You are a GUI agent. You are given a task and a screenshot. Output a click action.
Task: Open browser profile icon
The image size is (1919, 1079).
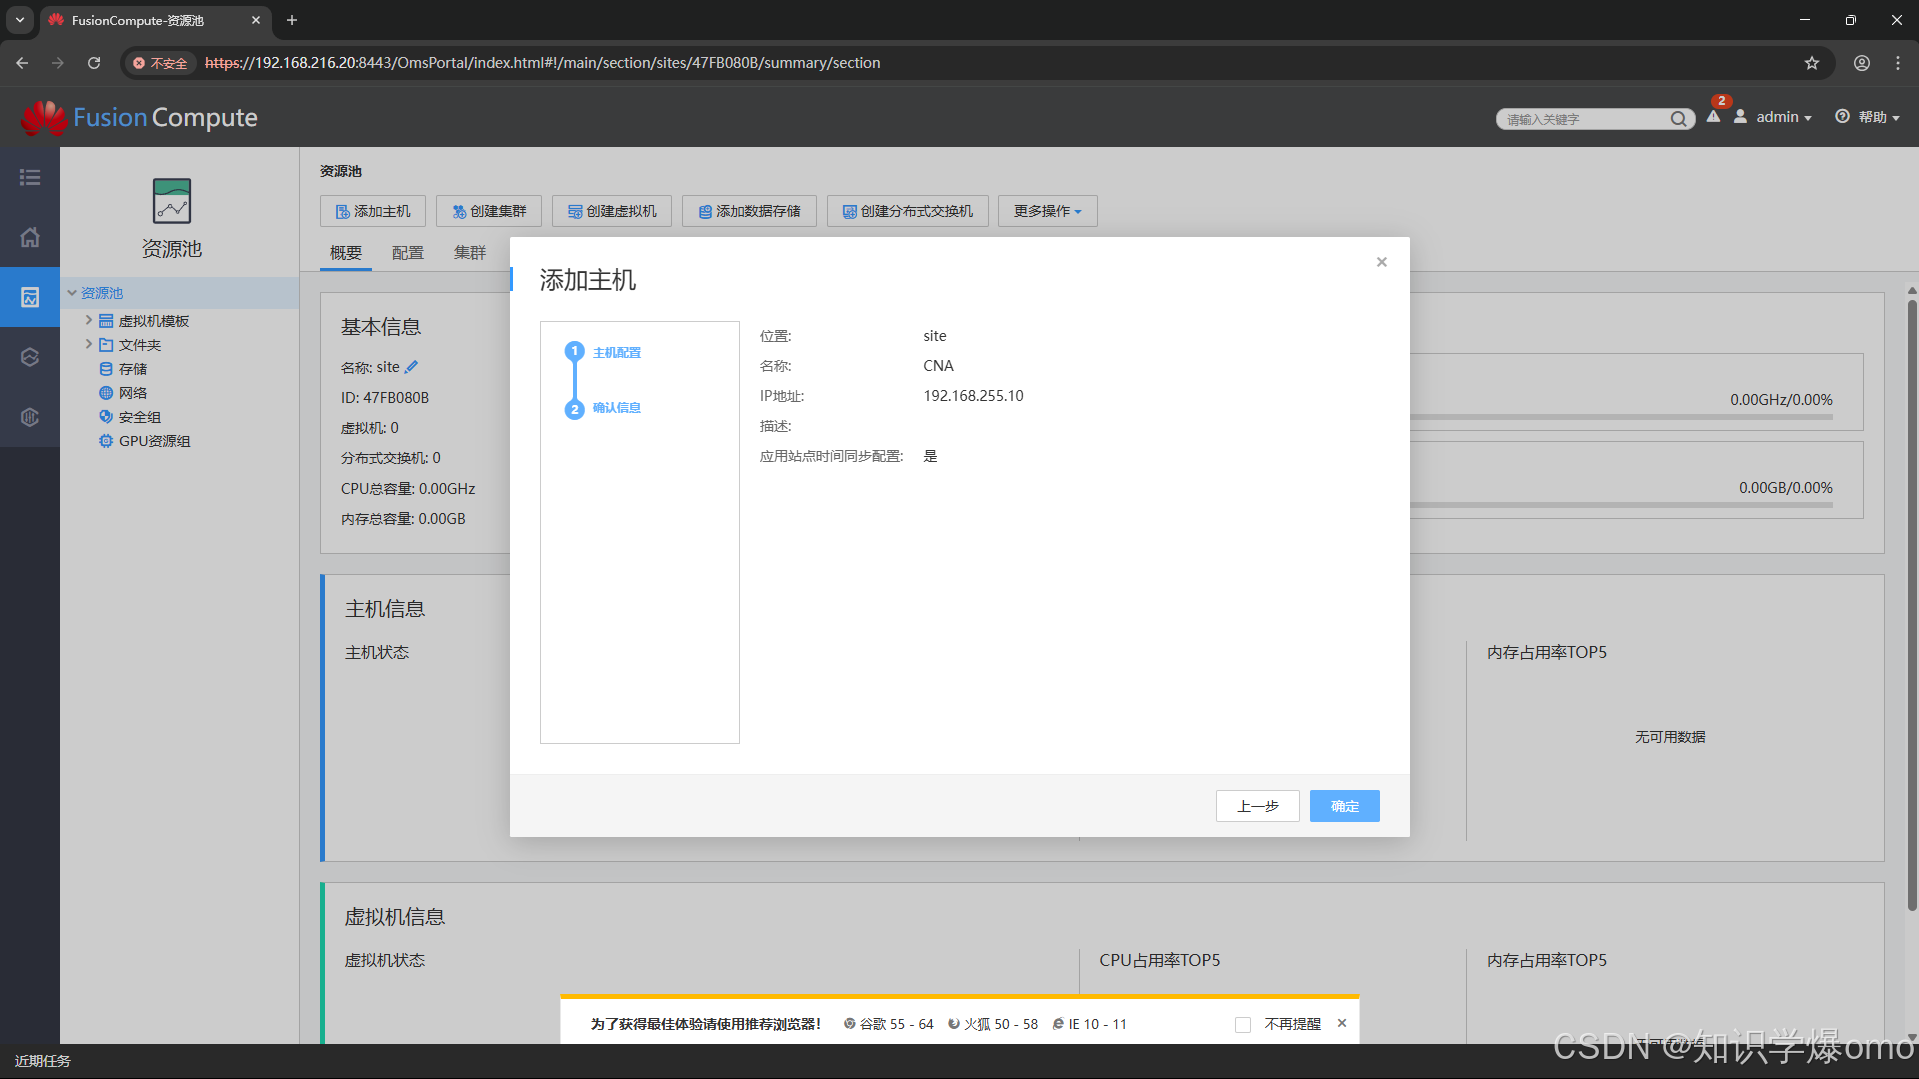tap(1861, 63)
